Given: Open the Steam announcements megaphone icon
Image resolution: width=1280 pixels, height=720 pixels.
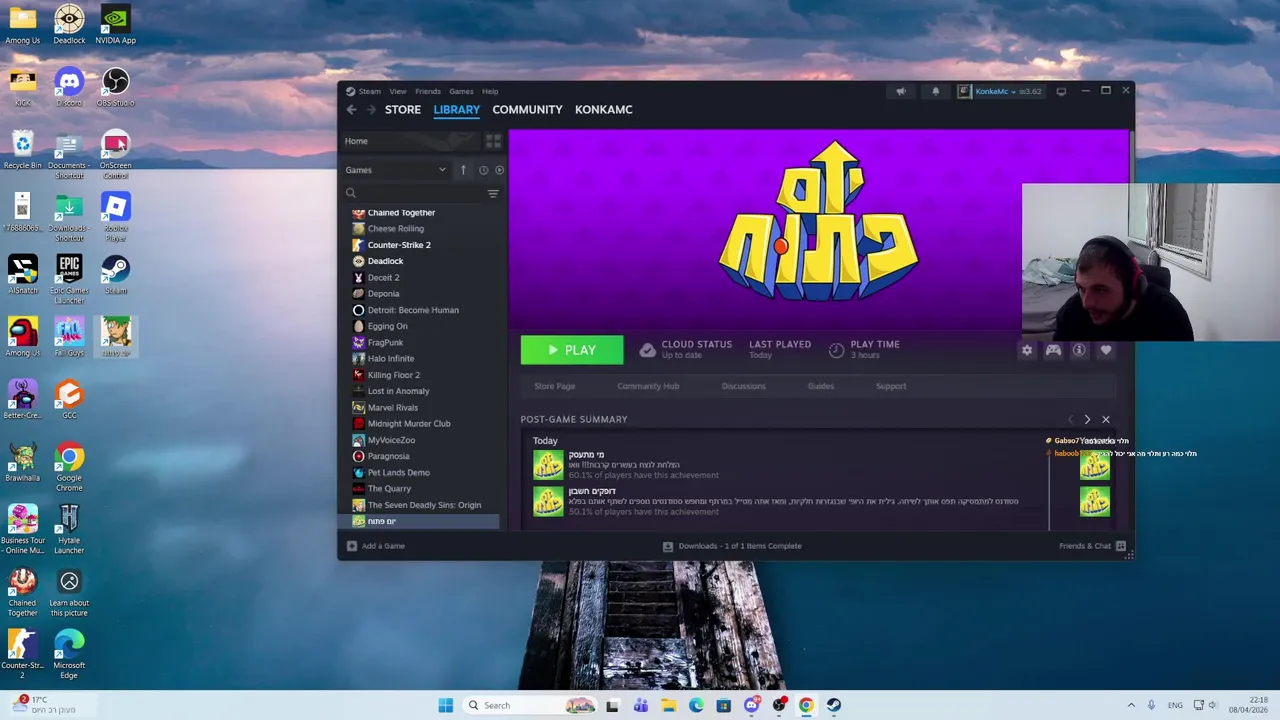Looking at the screenshot, I should click(x=901, y=91).
